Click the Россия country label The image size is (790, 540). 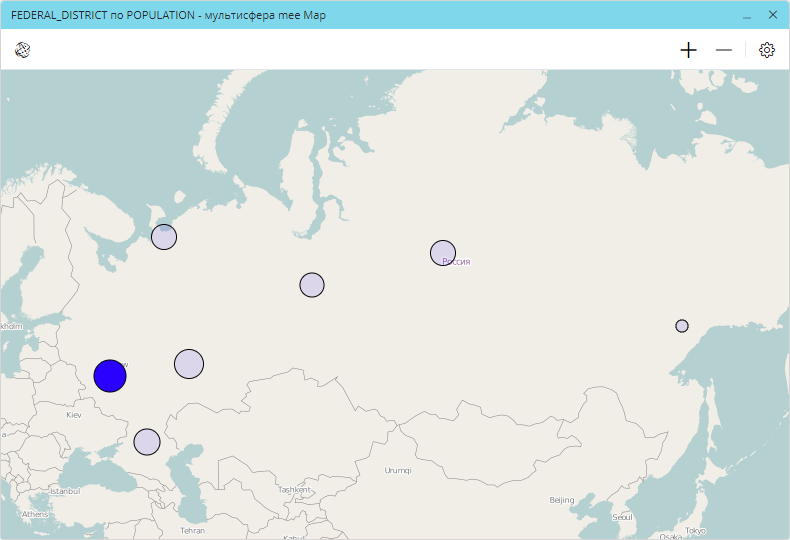457,262
